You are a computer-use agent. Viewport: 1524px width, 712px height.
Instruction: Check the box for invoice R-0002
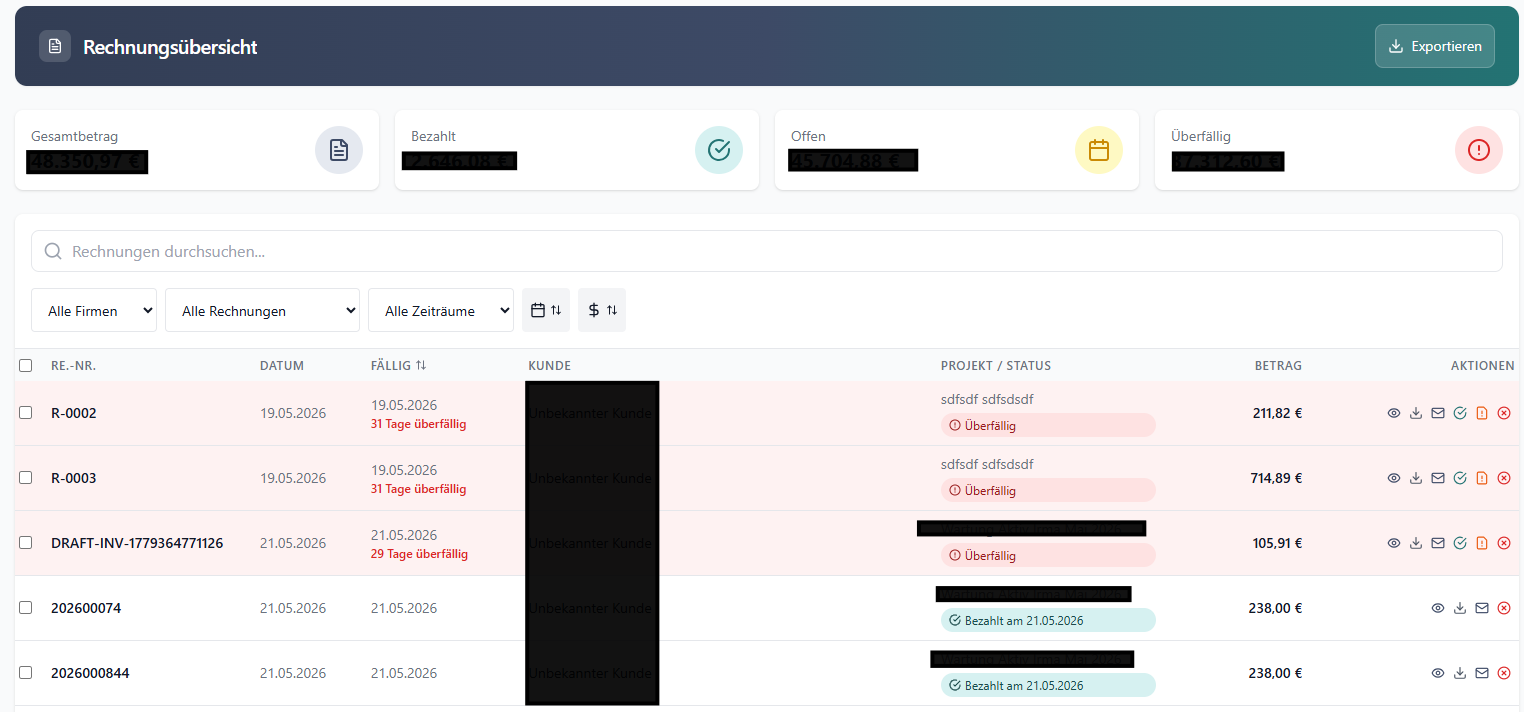[x=26, y=413]
